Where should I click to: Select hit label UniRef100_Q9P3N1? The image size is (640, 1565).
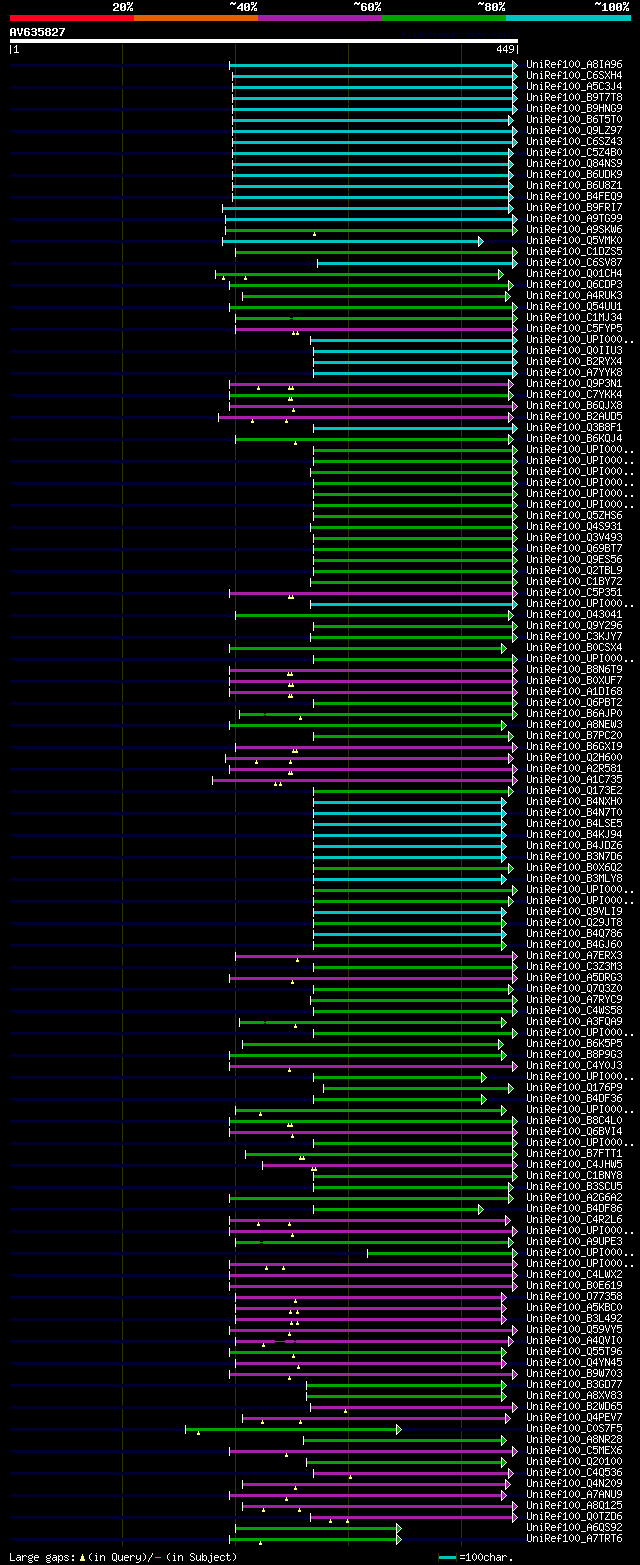point(574,383)
